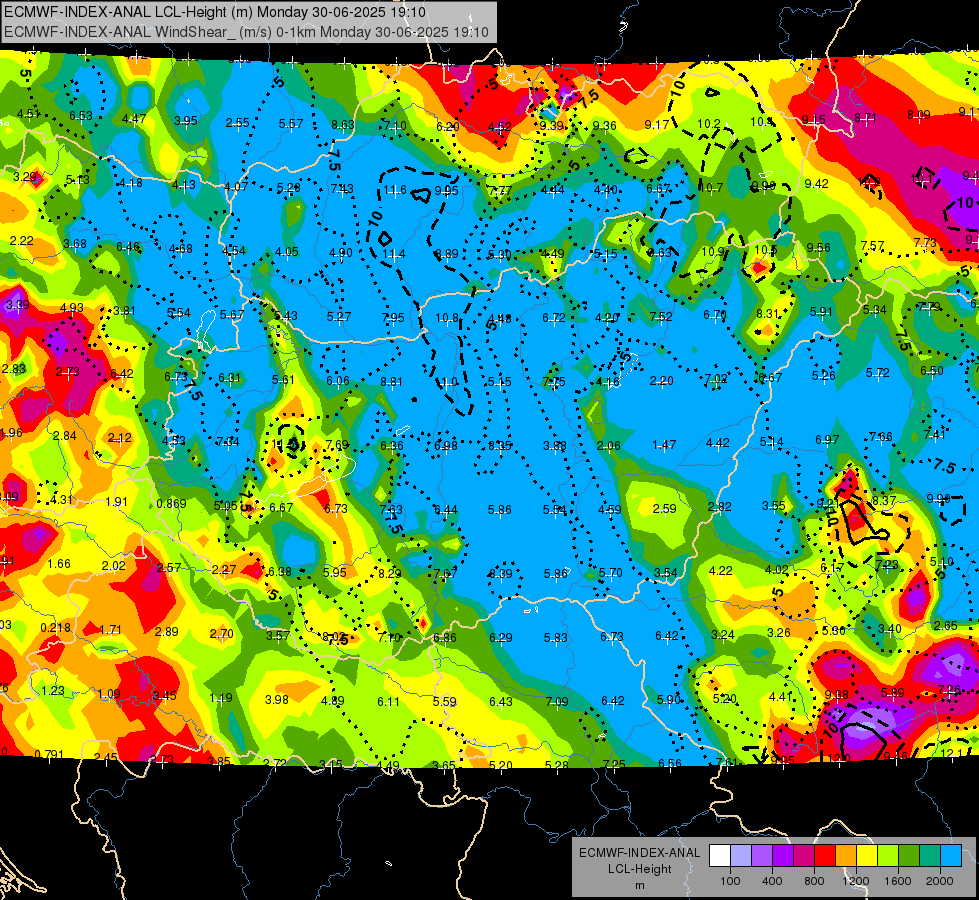Click the wind shear value 5.83

coord(556,638)
